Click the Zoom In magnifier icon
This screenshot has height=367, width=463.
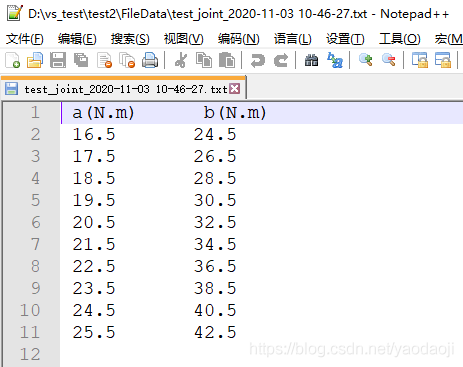pos(365,60)
